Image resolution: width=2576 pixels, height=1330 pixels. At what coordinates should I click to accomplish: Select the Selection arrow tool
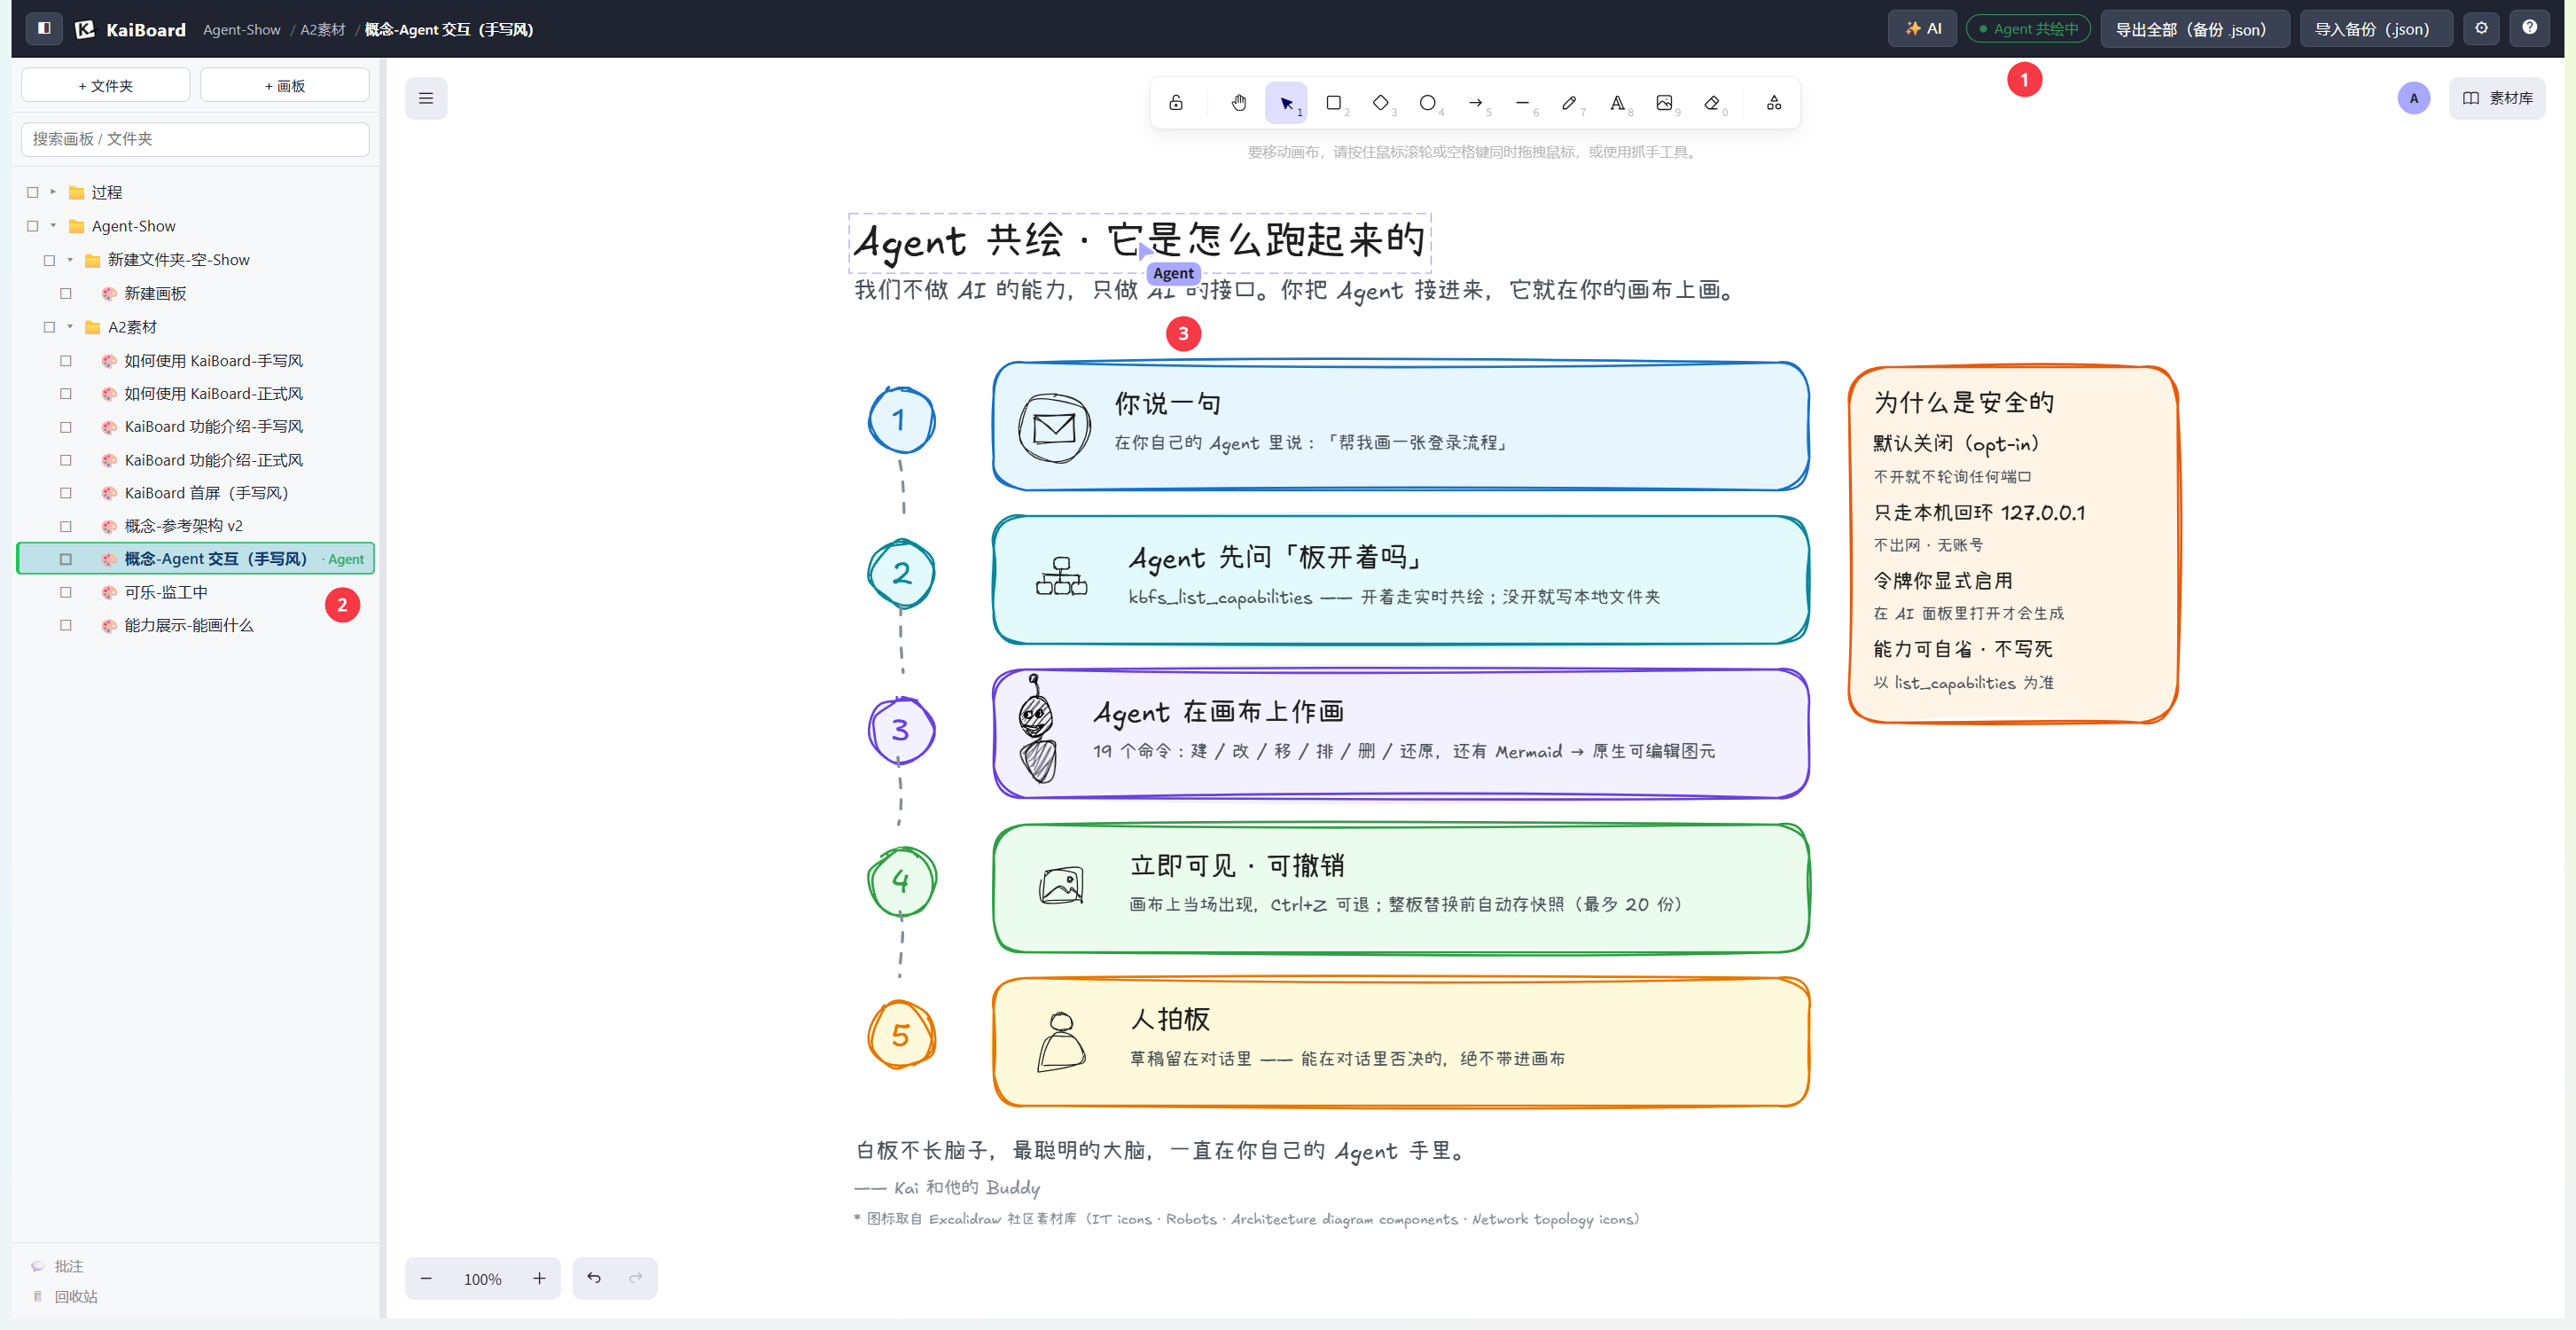1286,102
